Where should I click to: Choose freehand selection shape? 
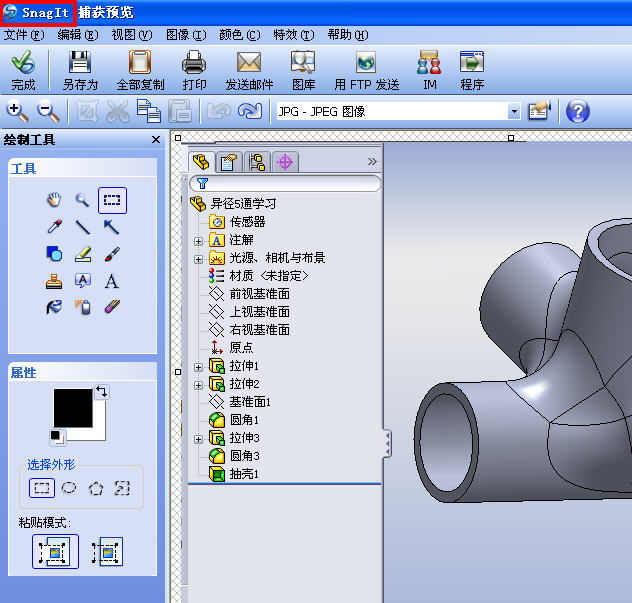(x=122, y=488)
